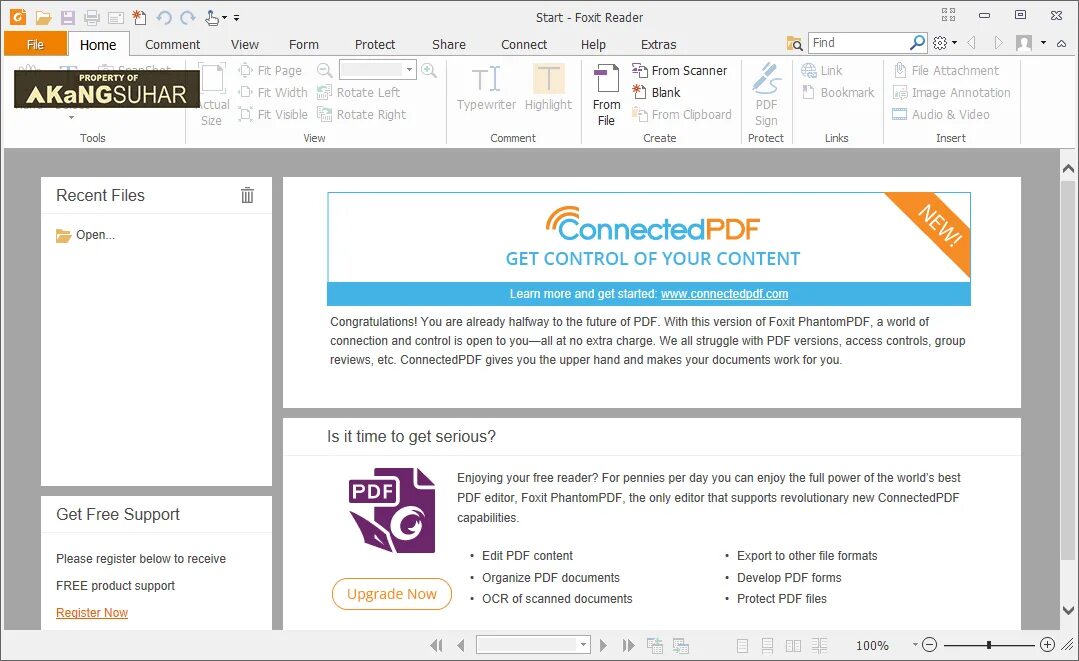Viewport: 1079px width, 661px height.
Task: Go to previous page with single left arrow
Action: (x=461, y=645)
